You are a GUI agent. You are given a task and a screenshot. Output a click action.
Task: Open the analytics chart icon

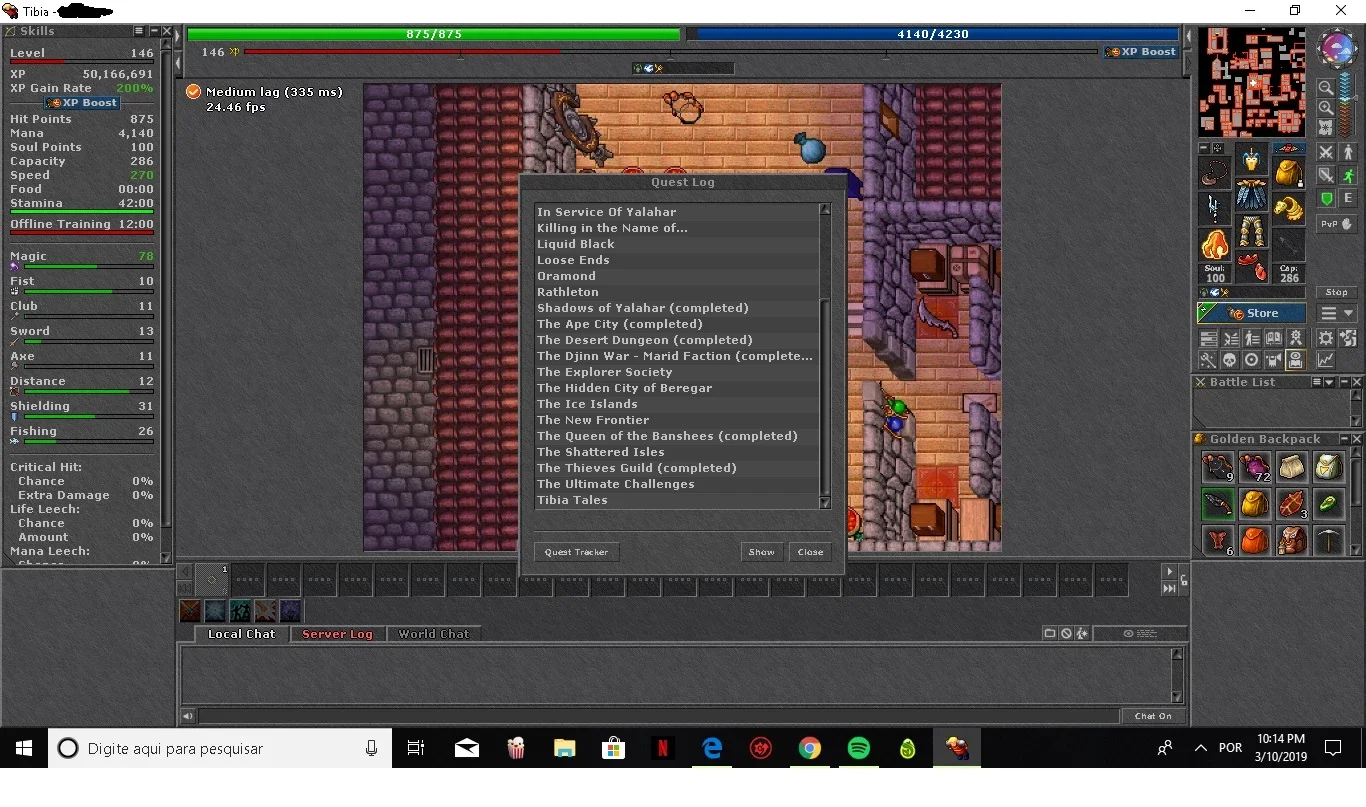[1325, 360]
